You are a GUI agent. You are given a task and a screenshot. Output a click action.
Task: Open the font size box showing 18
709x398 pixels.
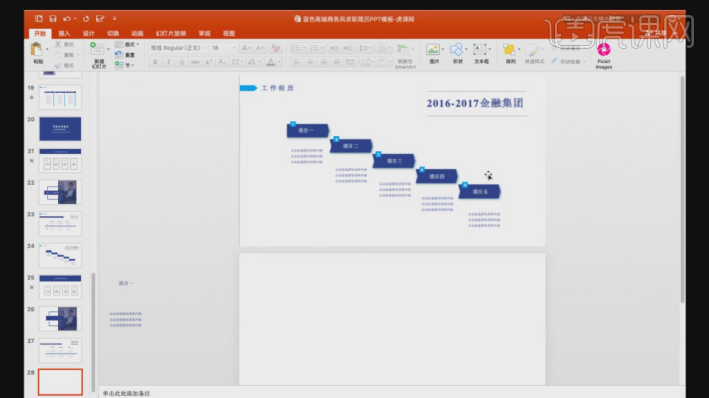[x=223, y=48]
